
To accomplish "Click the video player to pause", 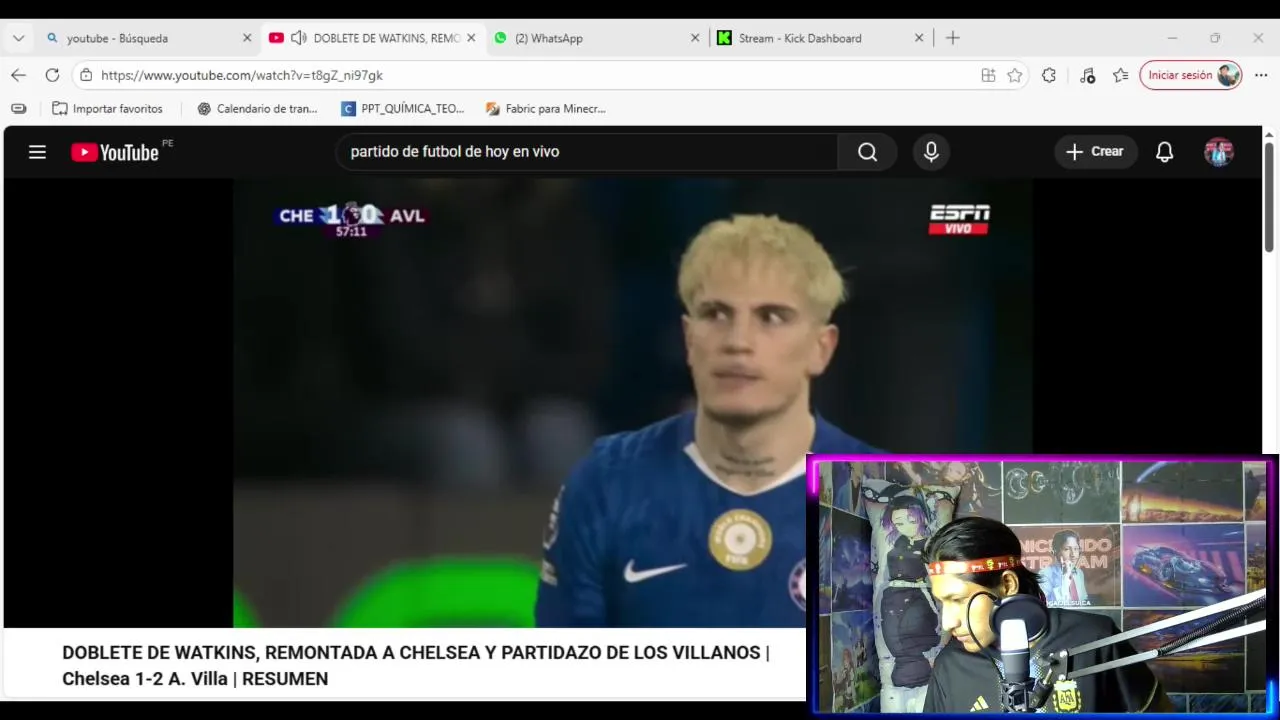I will (x=632, y=403).
